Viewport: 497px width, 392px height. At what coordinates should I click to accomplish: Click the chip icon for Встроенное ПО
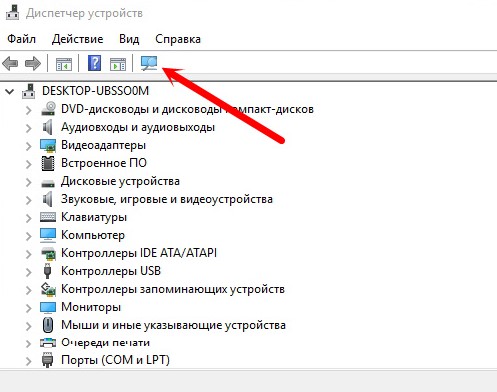(48, 163)
